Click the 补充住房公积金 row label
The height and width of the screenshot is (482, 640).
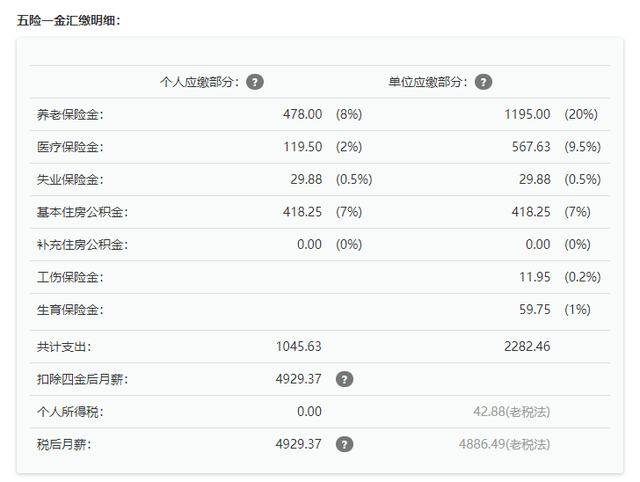82,245
